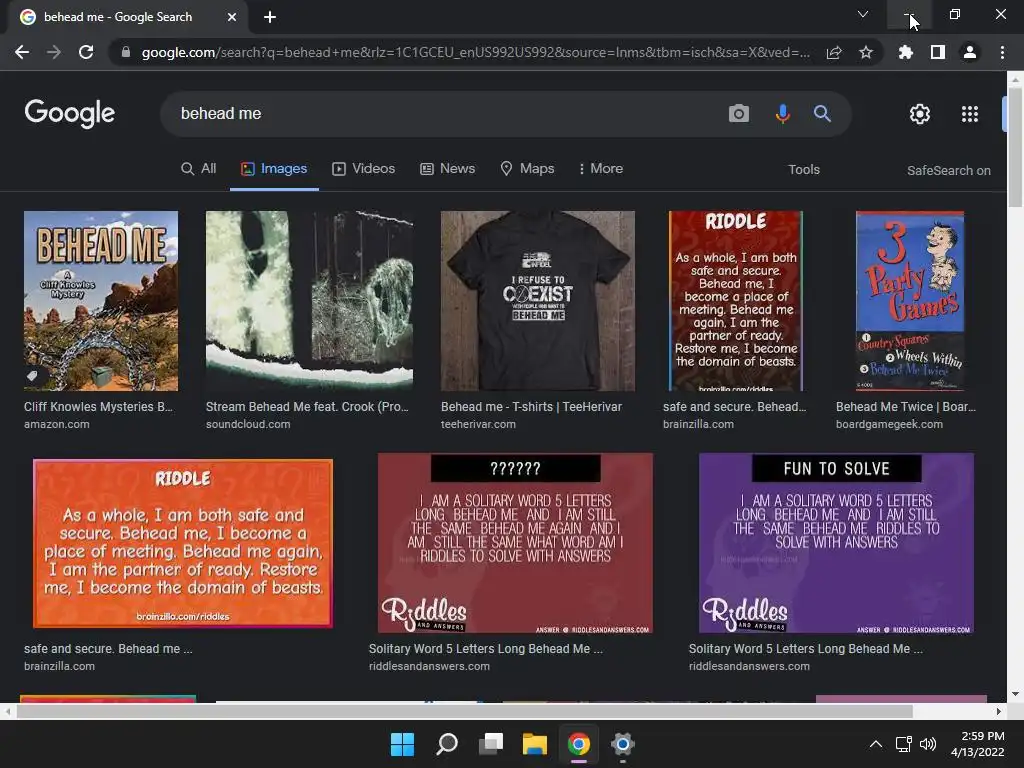1024x768 pixels.
Task: Open the clock showing 2:59 PM
Action: pos(978,744)
